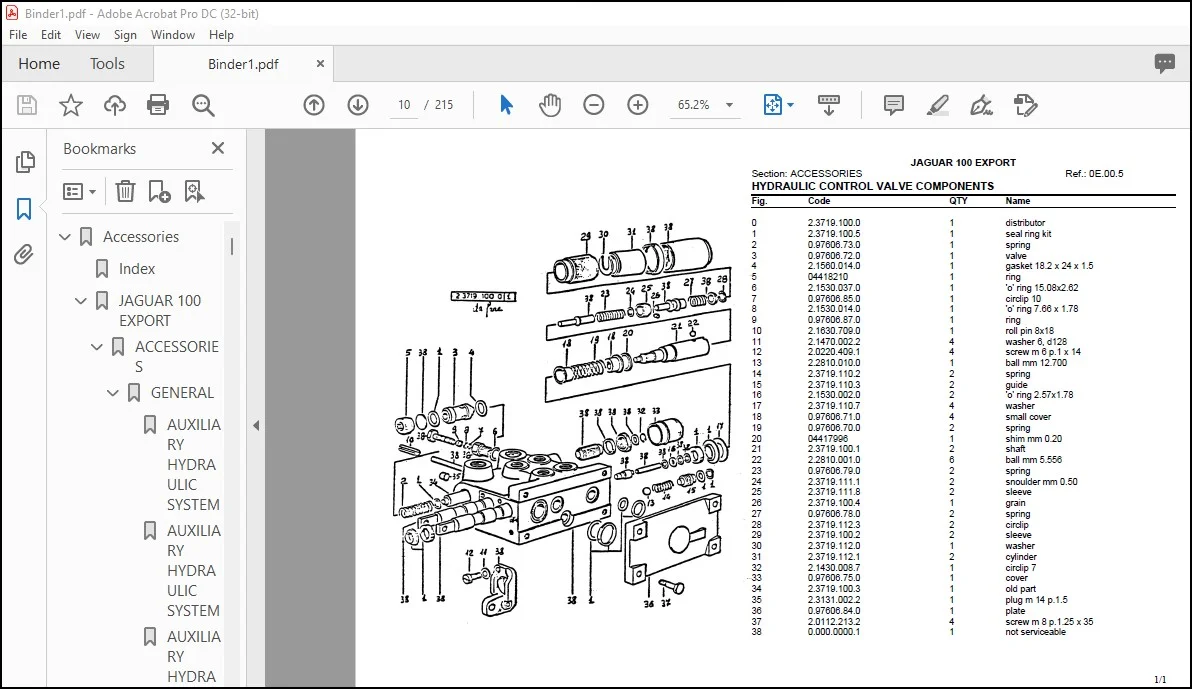Select the Accessories bookmark label
Image resolution: width=1192 pixels, height=689 pixels.
click(x=141, y=237)
